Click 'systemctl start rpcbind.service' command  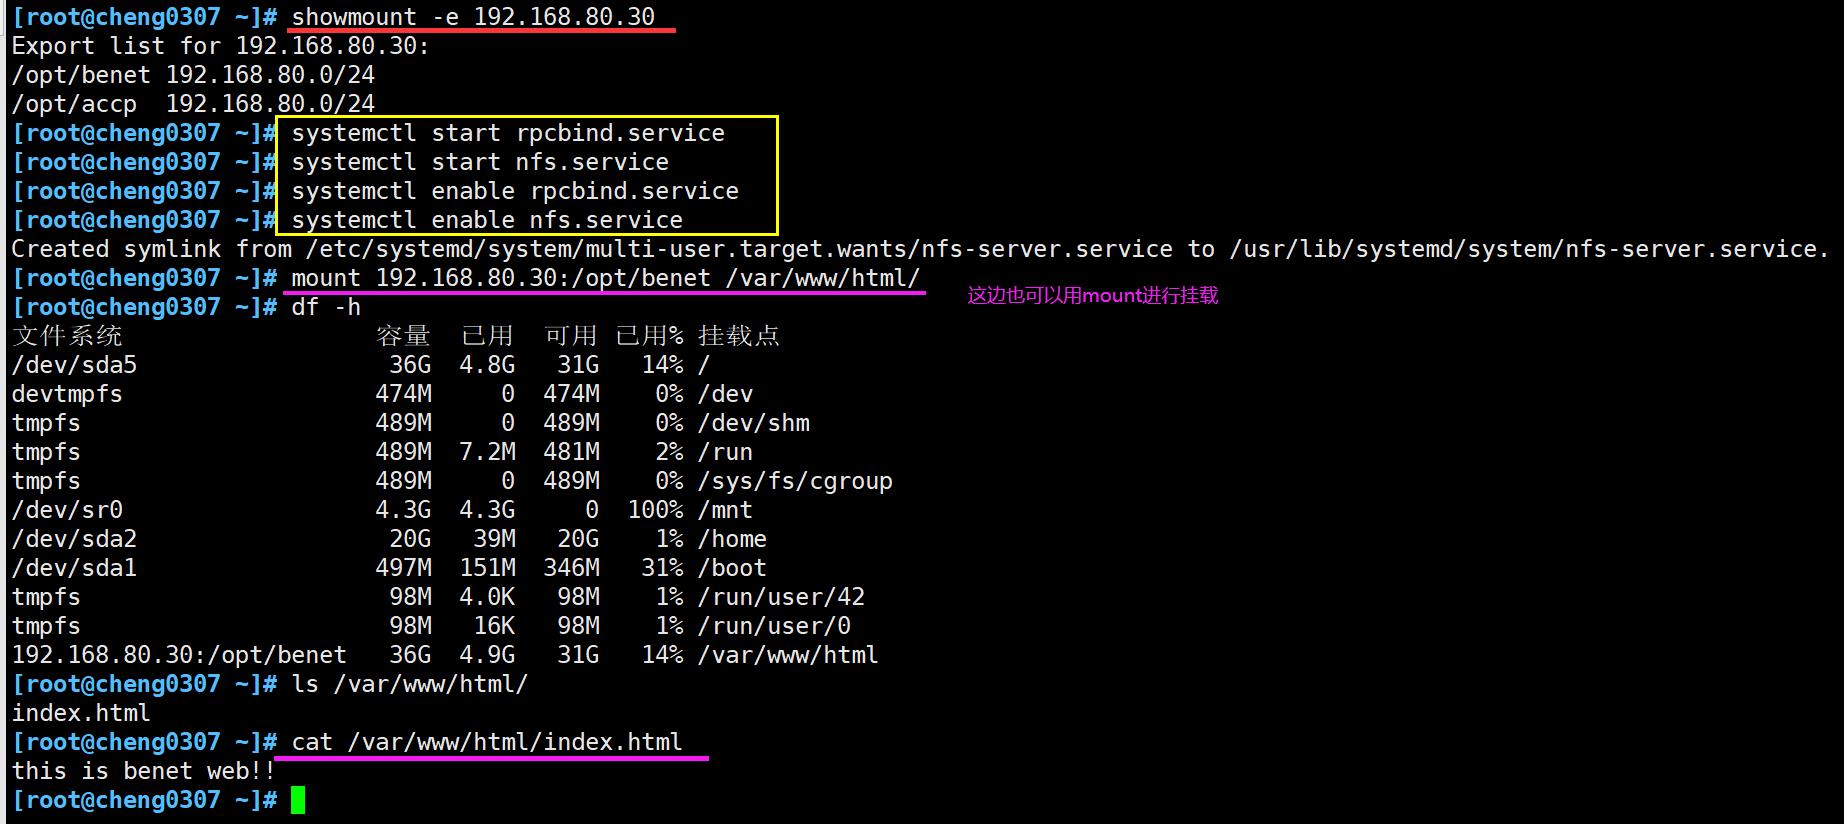coord(508,133)
